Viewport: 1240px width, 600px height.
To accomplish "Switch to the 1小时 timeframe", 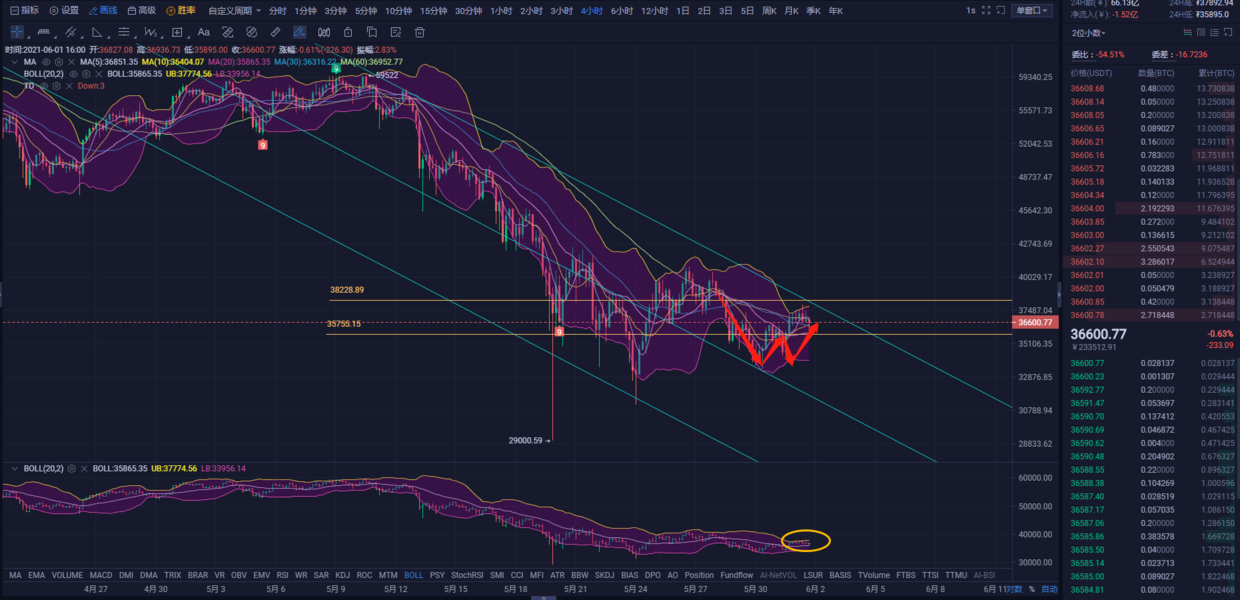I will (502, 10).
